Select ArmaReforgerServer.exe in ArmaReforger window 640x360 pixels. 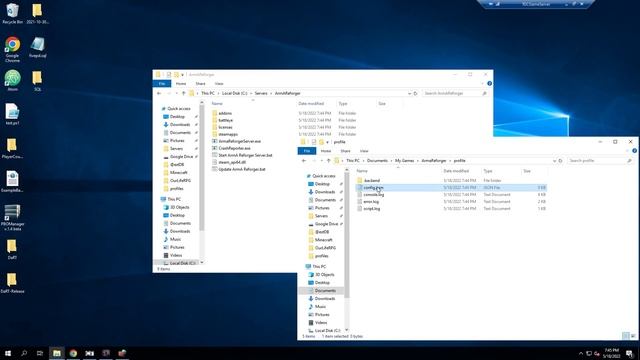[x=239, y=141]
